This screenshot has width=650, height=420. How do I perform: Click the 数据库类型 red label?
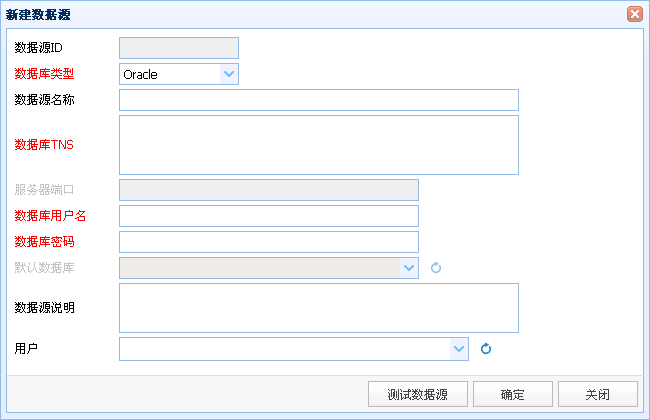tap(44, 74)
